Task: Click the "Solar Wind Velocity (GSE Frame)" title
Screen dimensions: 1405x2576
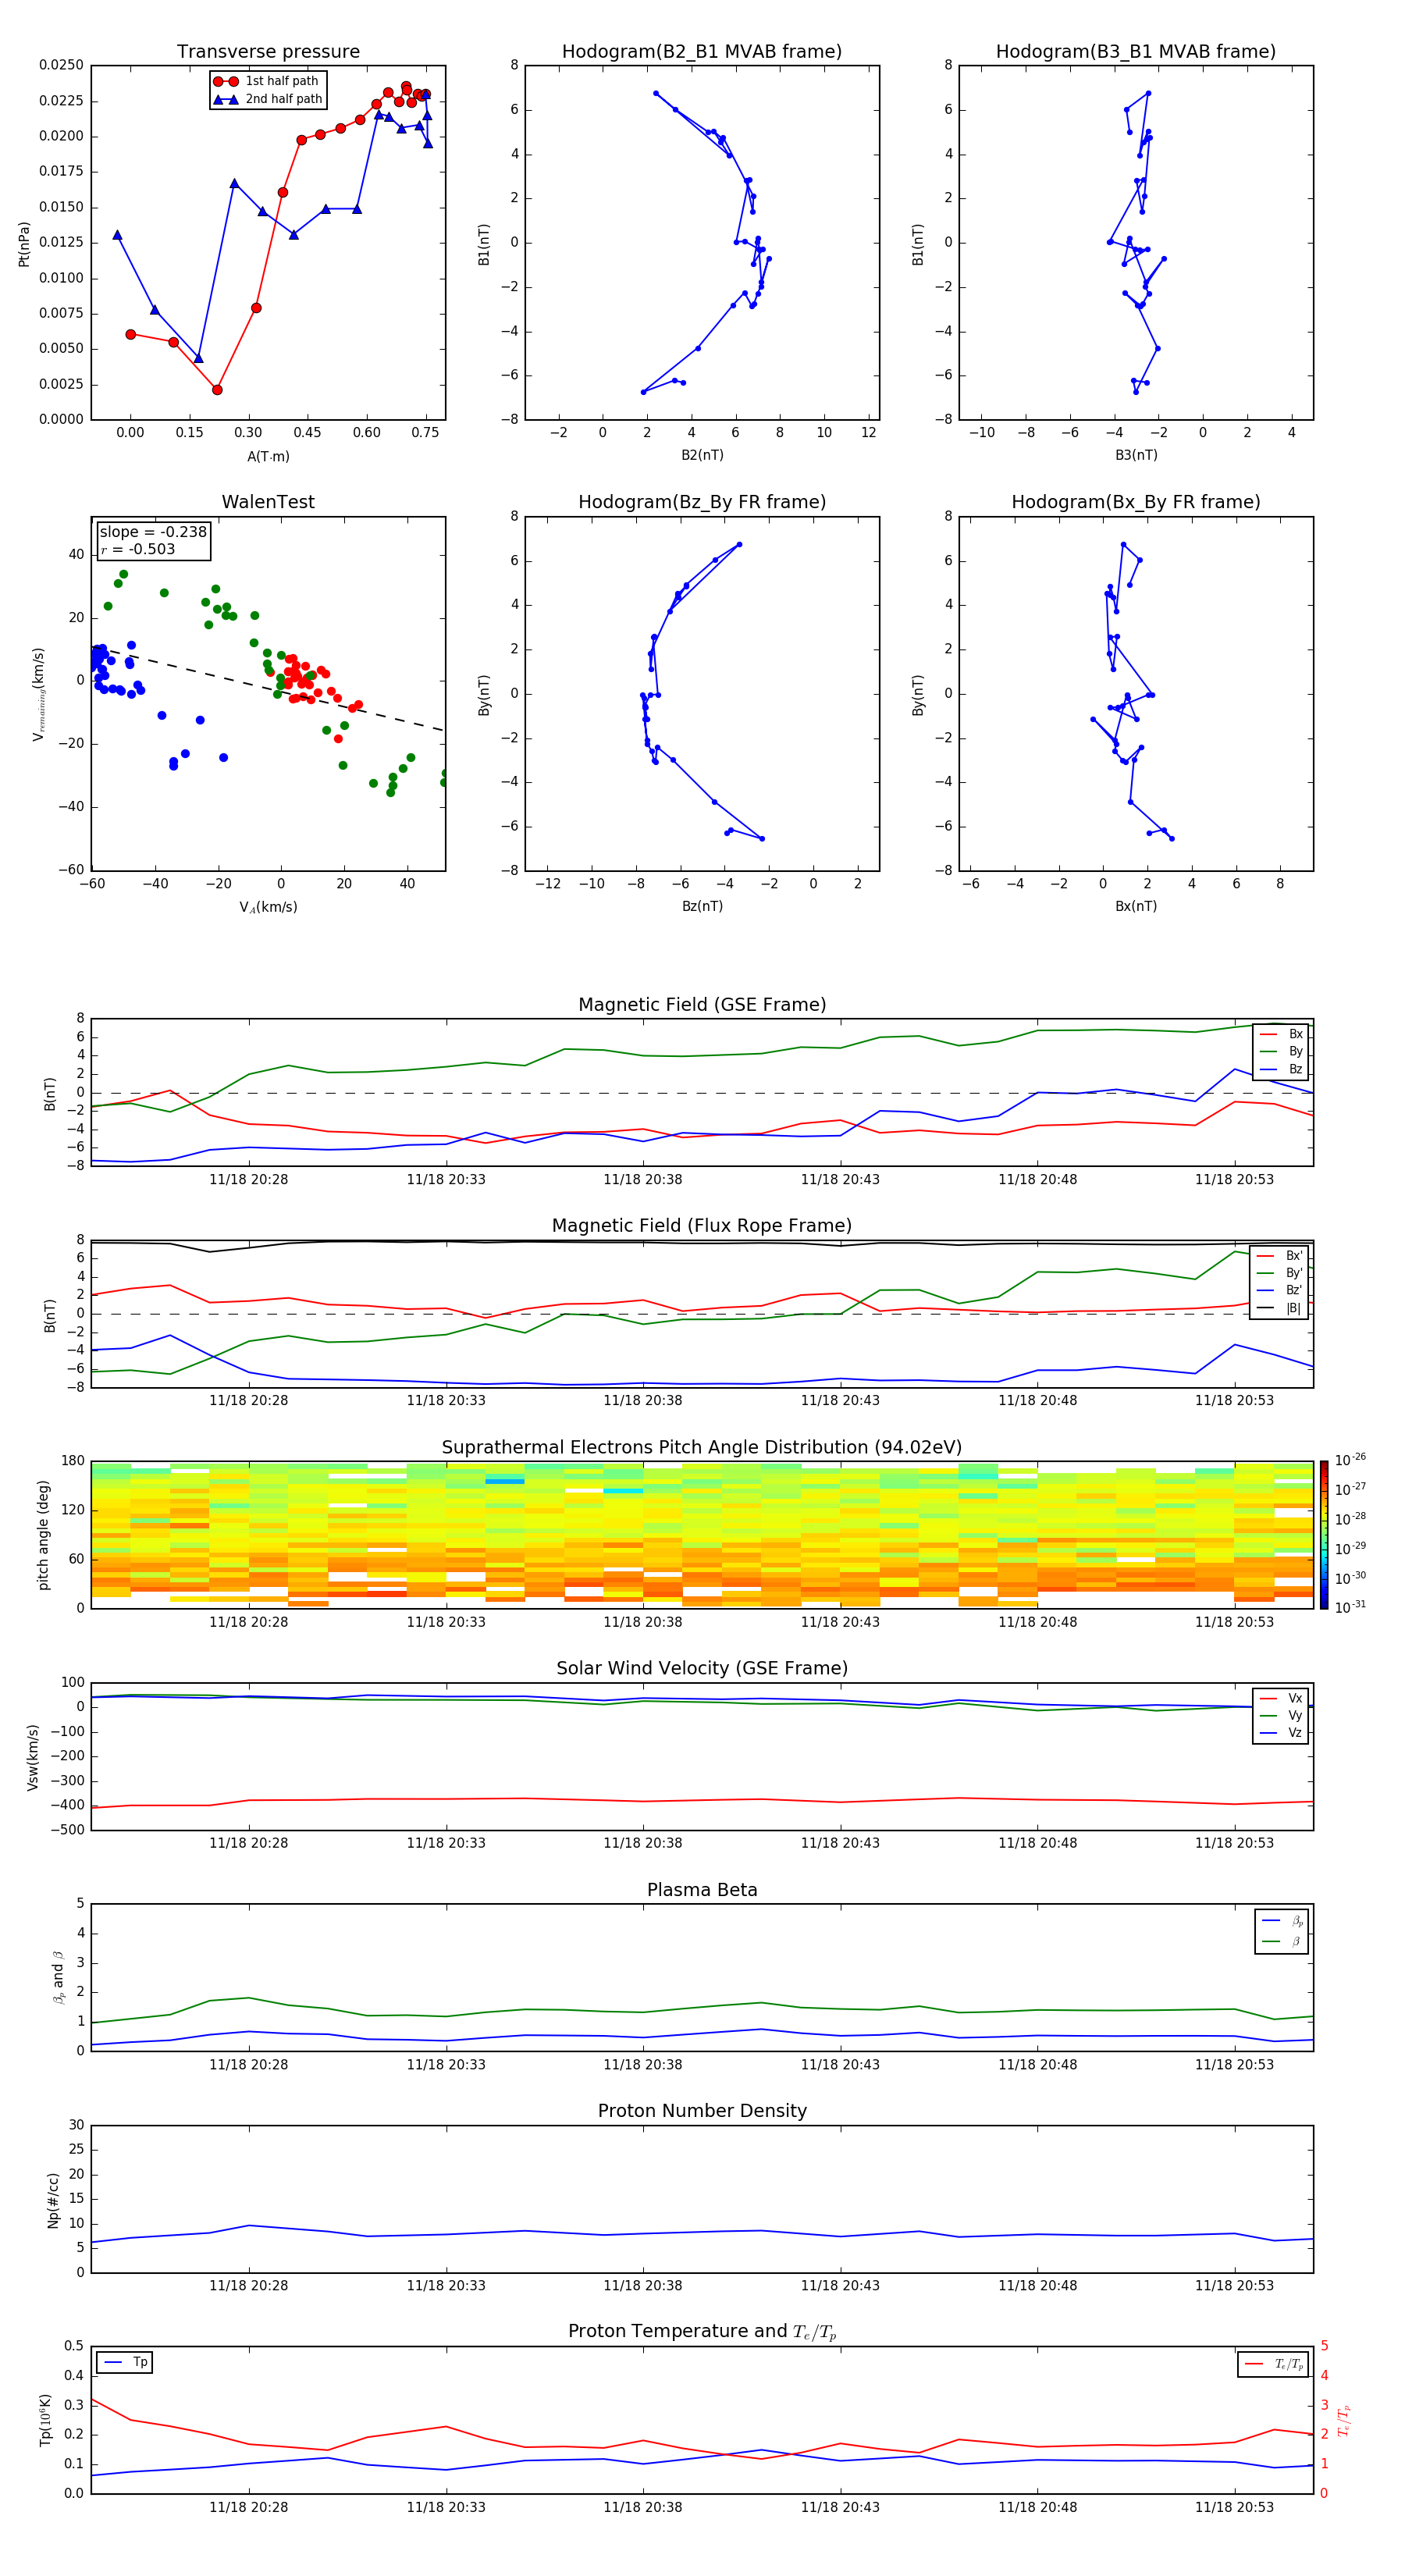Action: pos(702,1668)
